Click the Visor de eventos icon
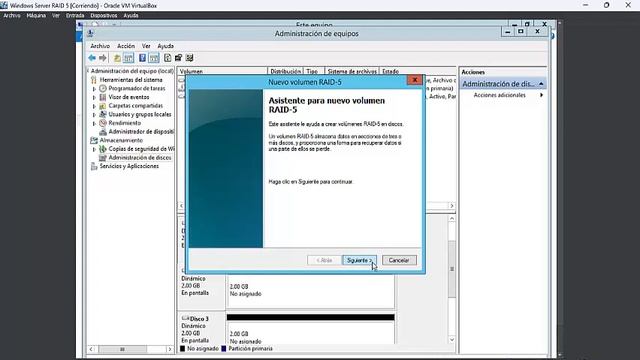The width and height of the screenshot is (640, 360). 103,97
